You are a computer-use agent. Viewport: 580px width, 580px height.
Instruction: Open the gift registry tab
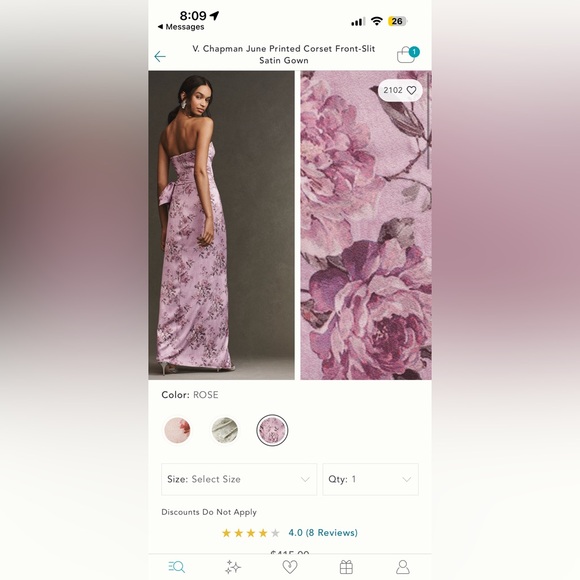(x=346, y=567)
